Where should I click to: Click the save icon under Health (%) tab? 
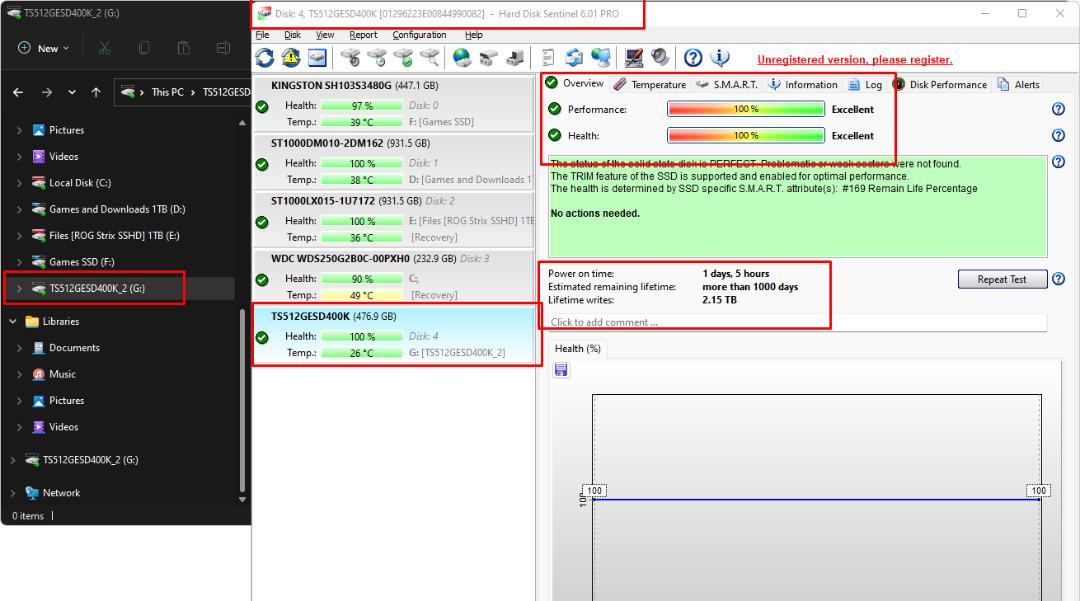(561, 370)
